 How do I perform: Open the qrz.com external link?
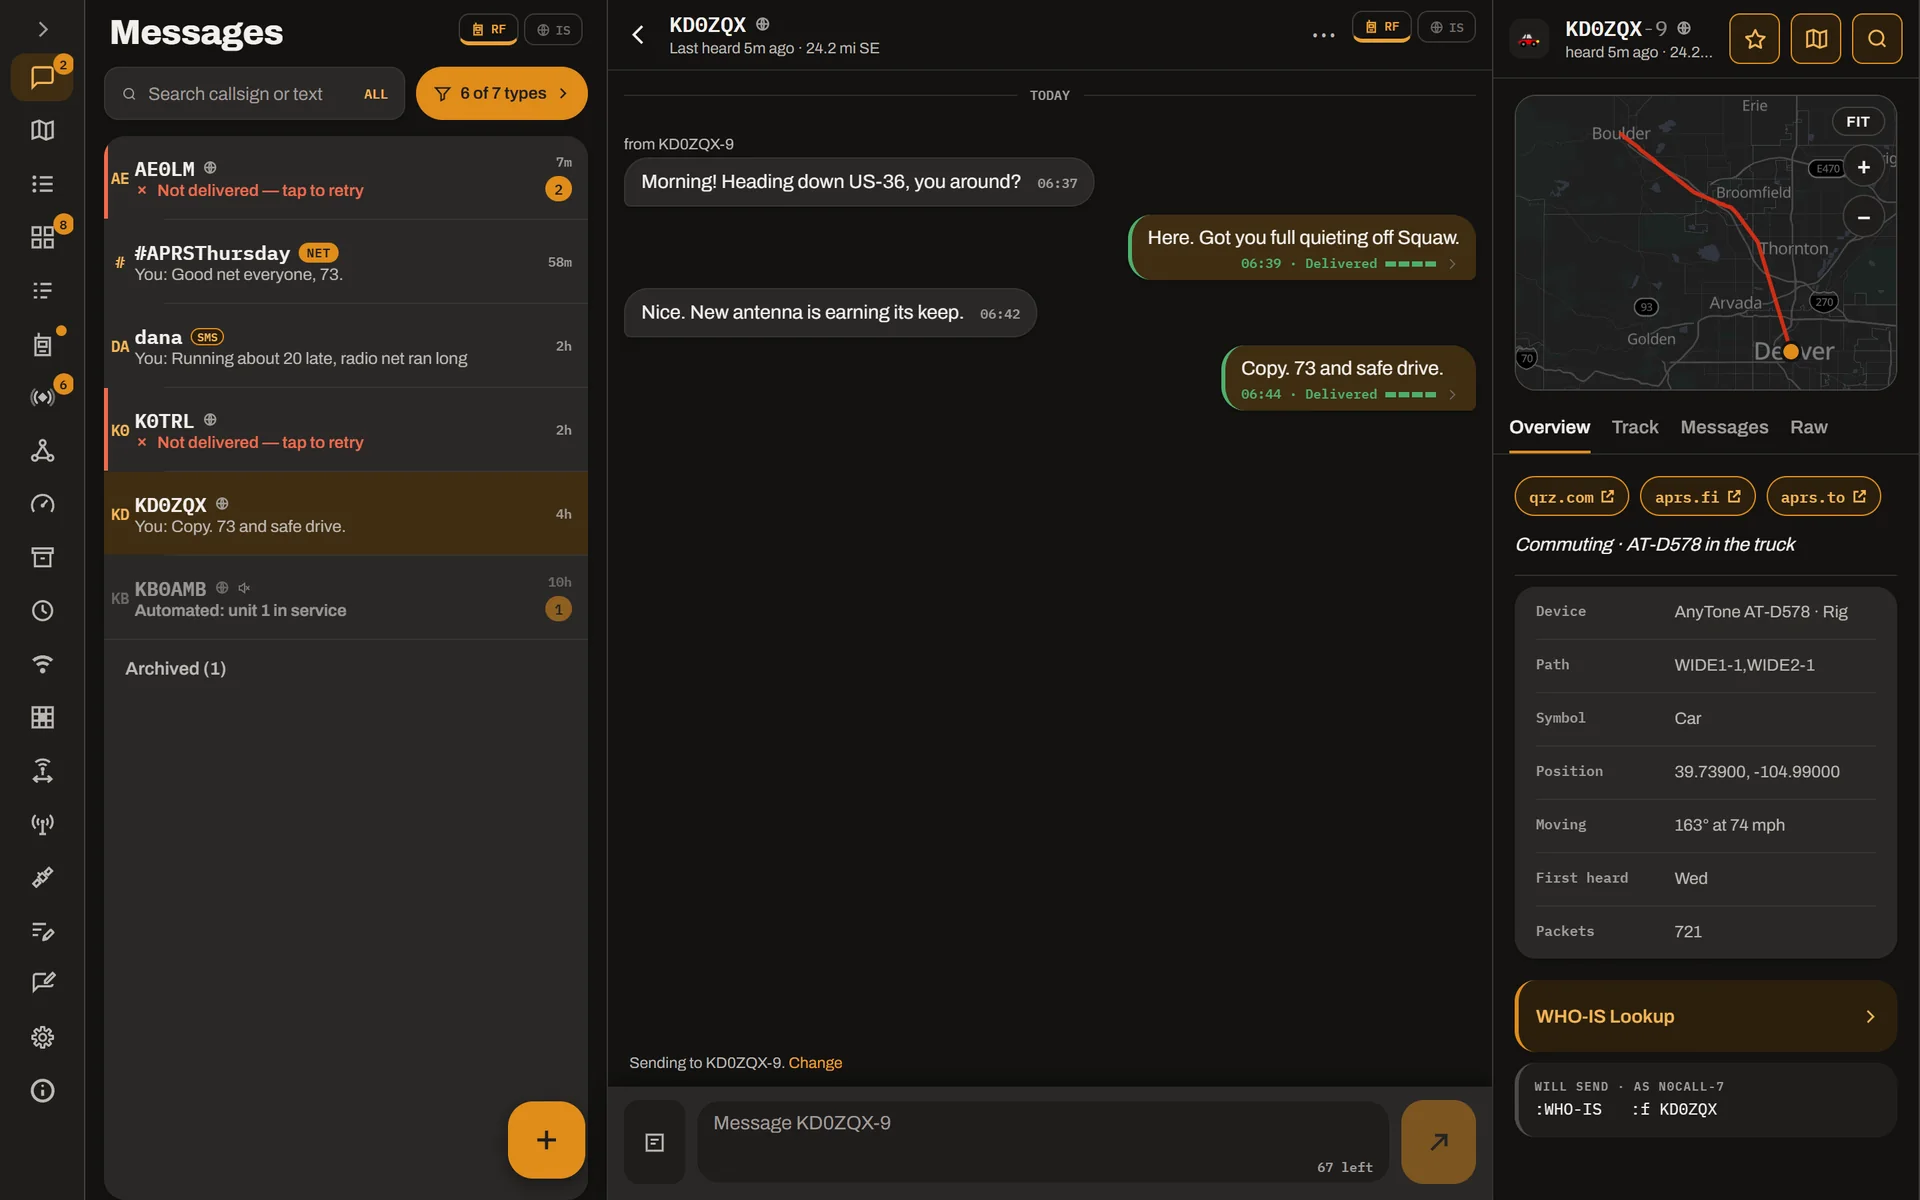(1571, 497)
